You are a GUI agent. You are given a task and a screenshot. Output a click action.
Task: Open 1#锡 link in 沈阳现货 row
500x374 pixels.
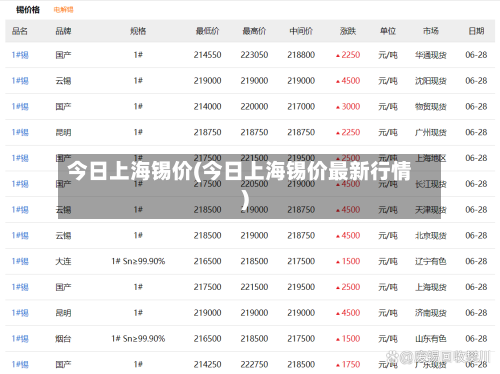20,81
